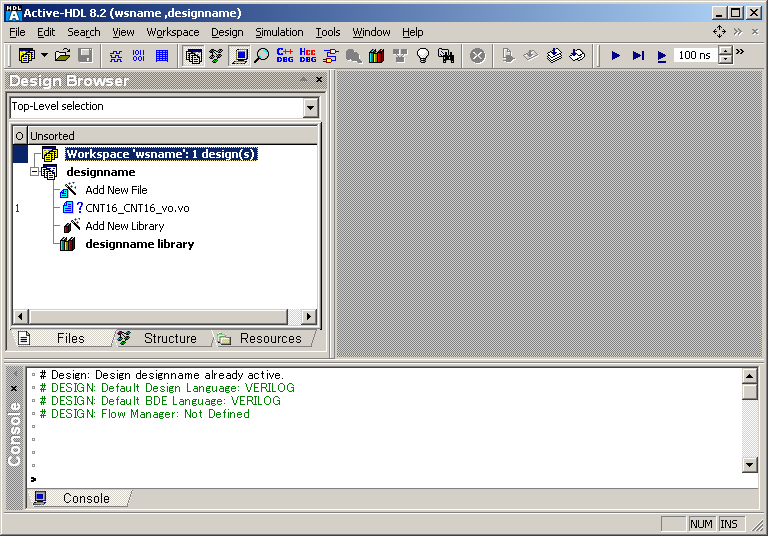This screenshot has width=768, height=536.
Task: Open the Simulation menu
Action: pyautogui.click(x=279, y=32)
